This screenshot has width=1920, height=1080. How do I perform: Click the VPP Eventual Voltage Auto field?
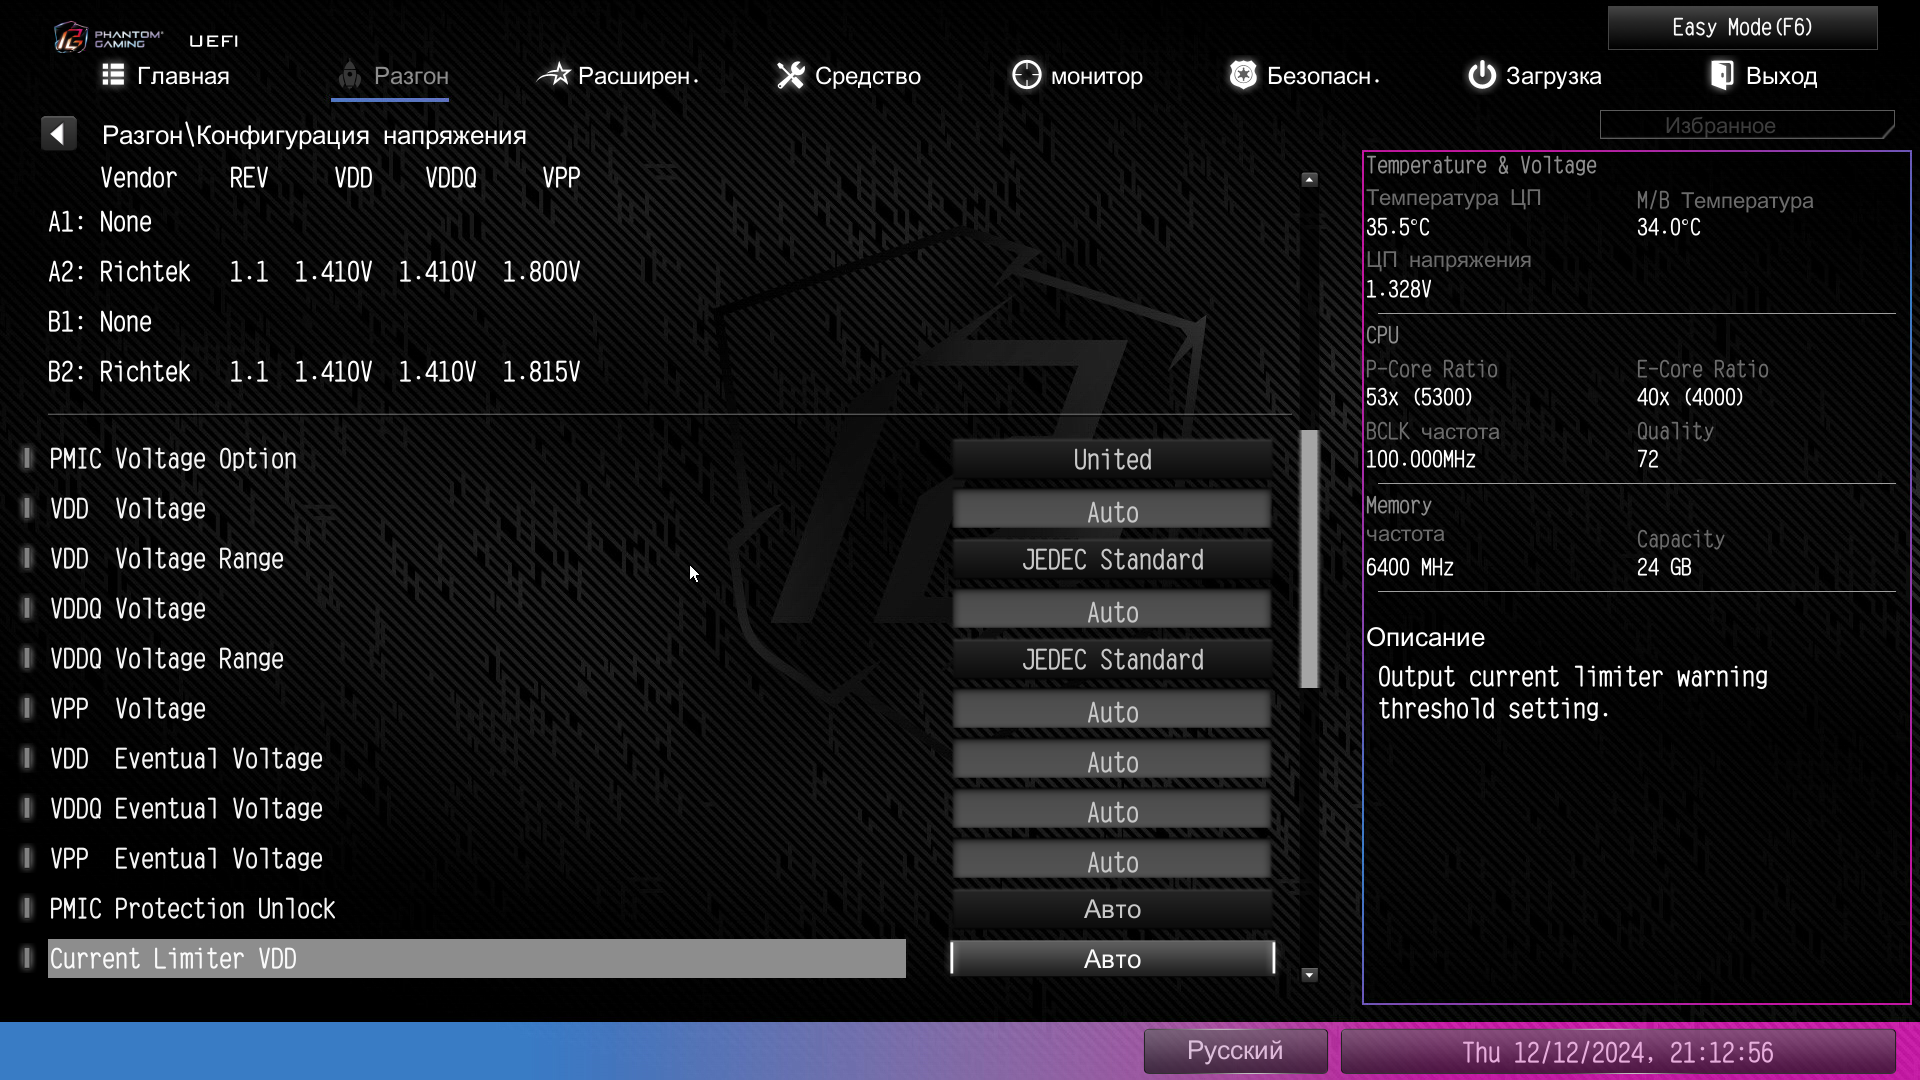pyautogui.click(x=1112, y=861)
